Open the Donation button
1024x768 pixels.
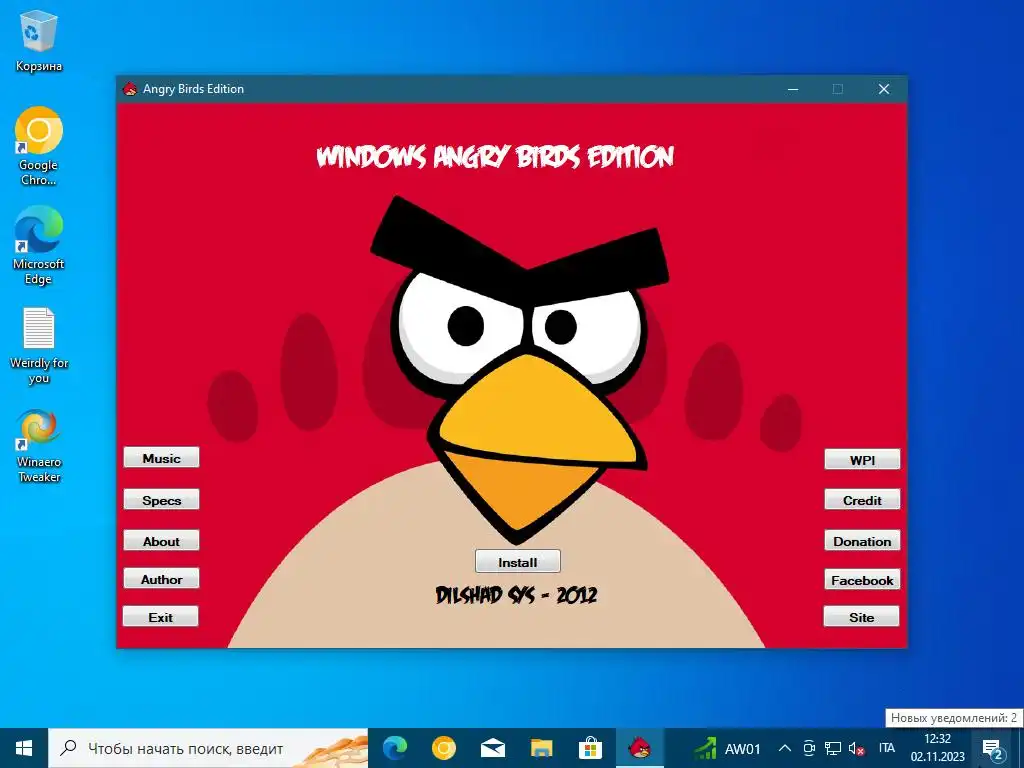862,541
